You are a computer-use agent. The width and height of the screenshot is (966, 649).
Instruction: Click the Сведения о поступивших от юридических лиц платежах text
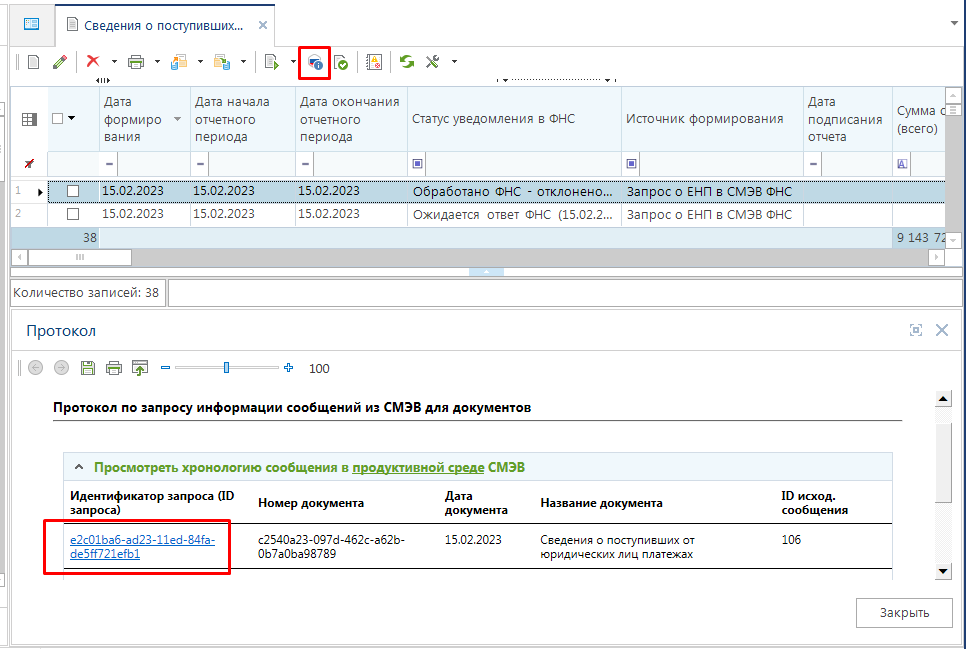pos(617,547)
